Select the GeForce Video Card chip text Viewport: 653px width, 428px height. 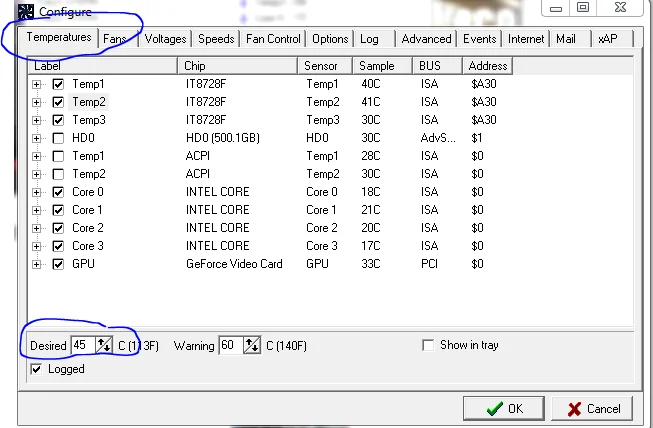pyautogui.click(x=234, y=264)
